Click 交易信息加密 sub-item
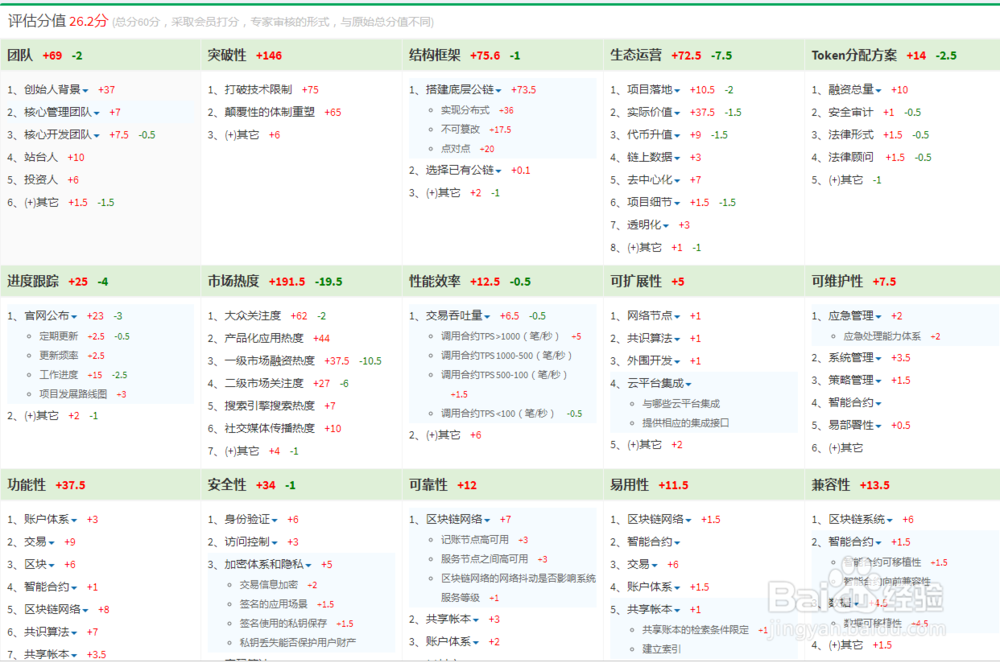Viewport: 1000px width, 663px height. click(x=268, y=585)
